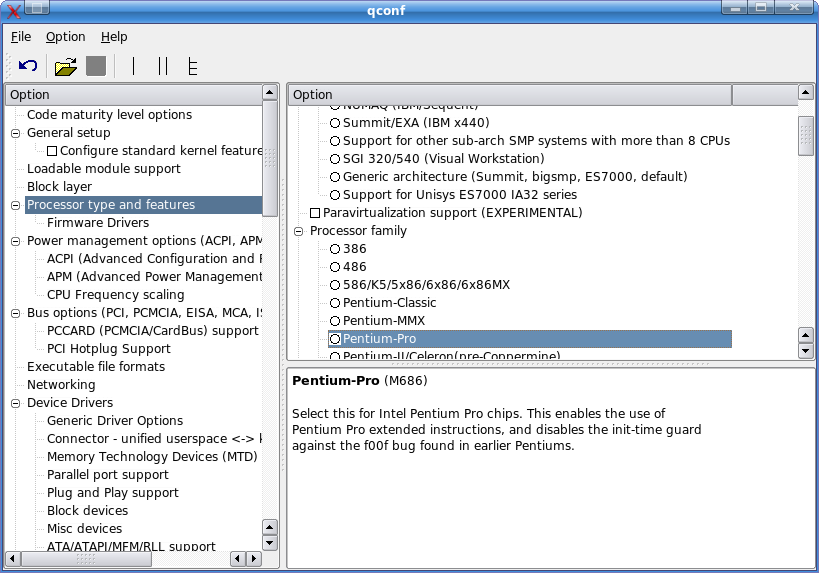Screen dimensions: 819x573
Task: Select Networking entry
Action: tap(61, 384)
